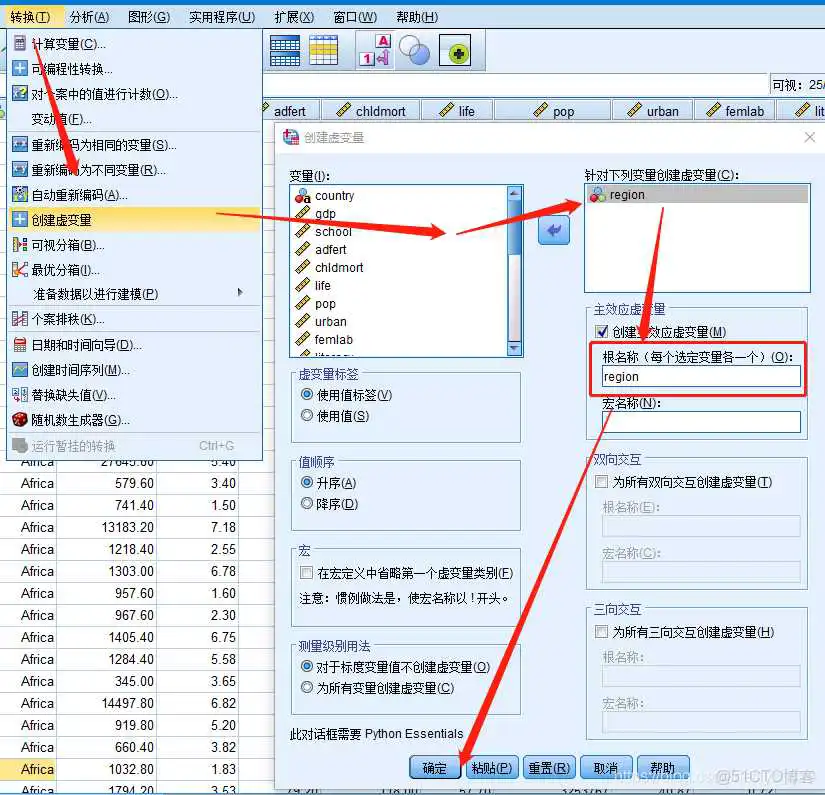Choose 替换缺失值 menu entry
The height and width of the screenshot is (795, 825).
coord(135,395)
